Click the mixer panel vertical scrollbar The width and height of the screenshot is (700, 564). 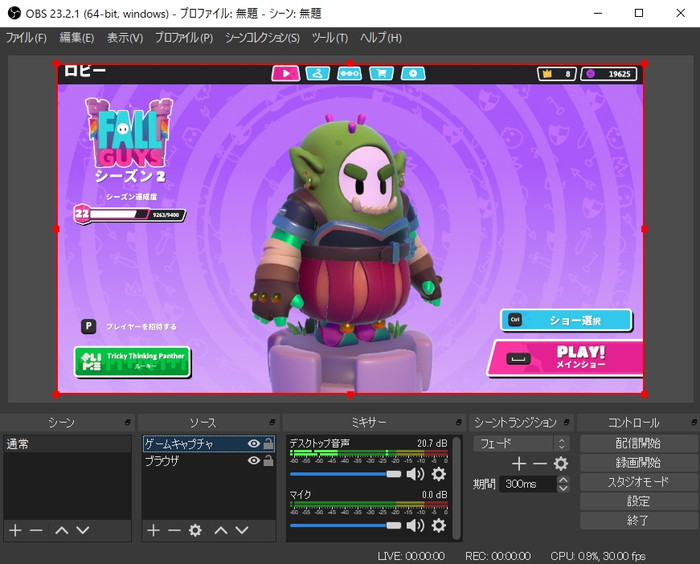[456, 488]
